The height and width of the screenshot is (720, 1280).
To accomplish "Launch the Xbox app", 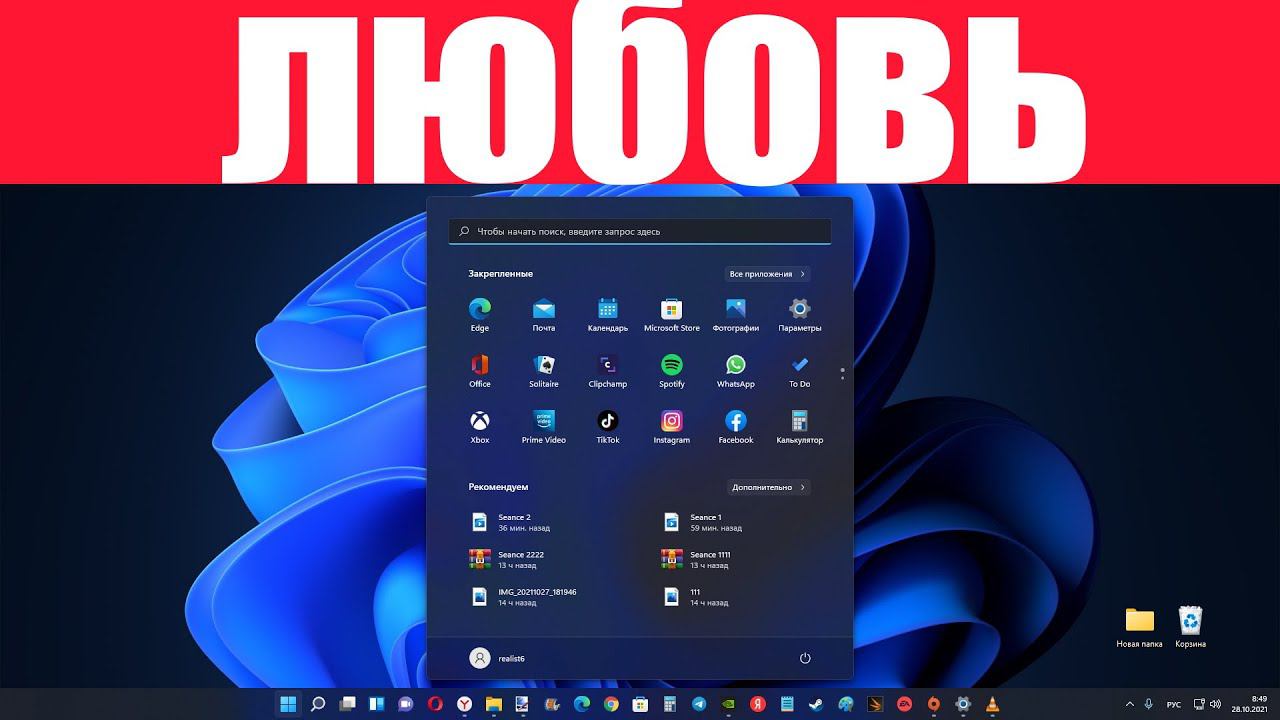I will point(480,426).
